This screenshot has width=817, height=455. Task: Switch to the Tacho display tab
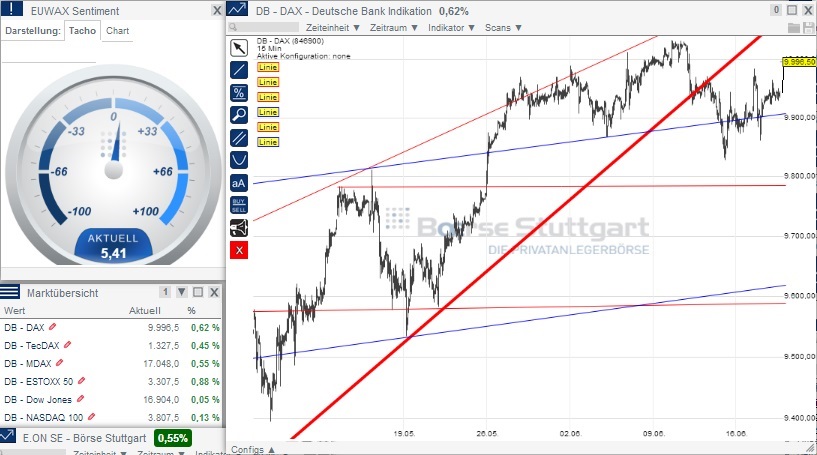(x=82, y=31)
